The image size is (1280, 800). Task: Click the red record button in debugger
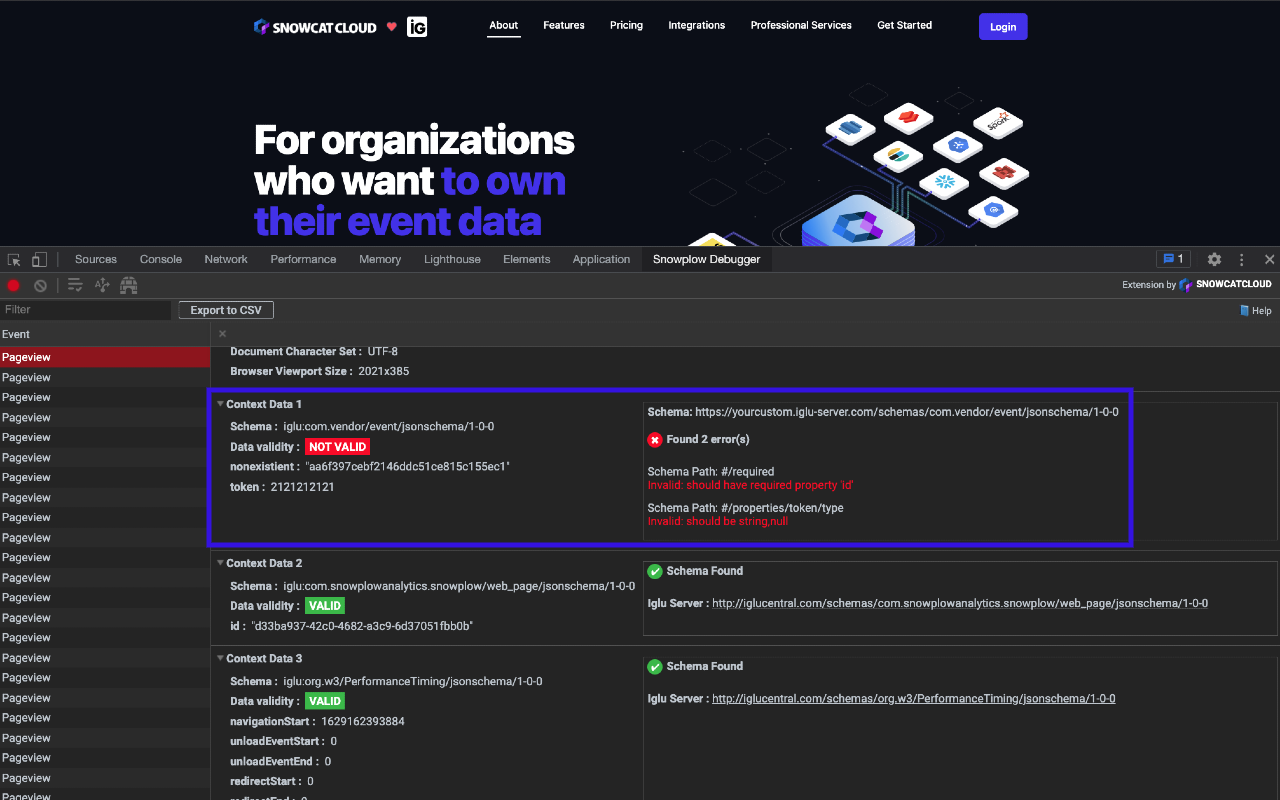click(x=14, y=286)
